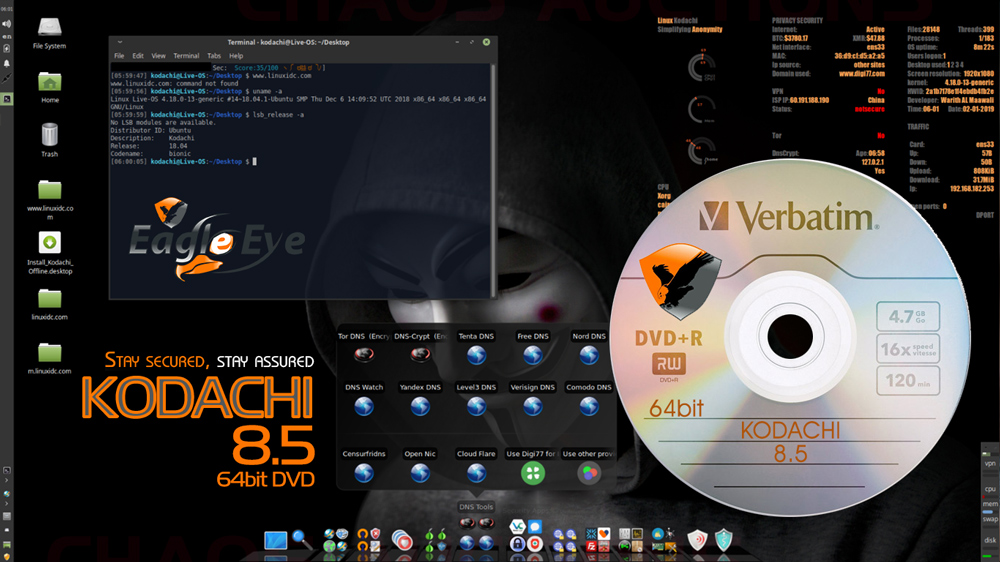The image size is (1000, 562).
Task: Click the volume icon in left panel
Action: click(6, 24)
